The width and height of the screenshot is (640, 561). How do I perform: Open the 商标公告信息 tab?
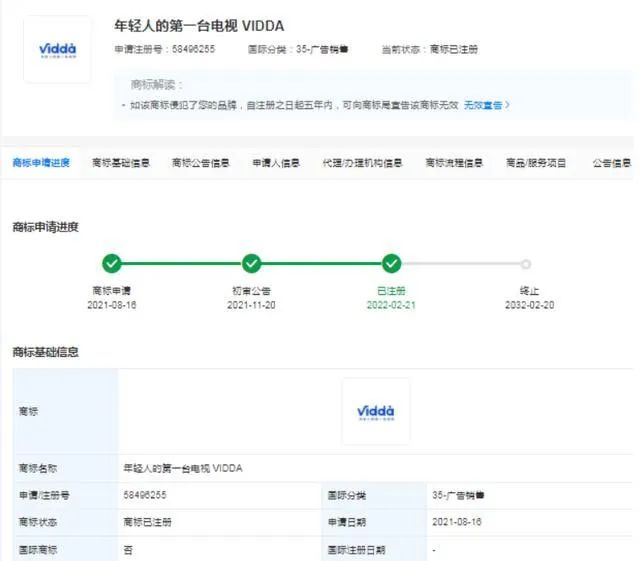click(200, 163)
